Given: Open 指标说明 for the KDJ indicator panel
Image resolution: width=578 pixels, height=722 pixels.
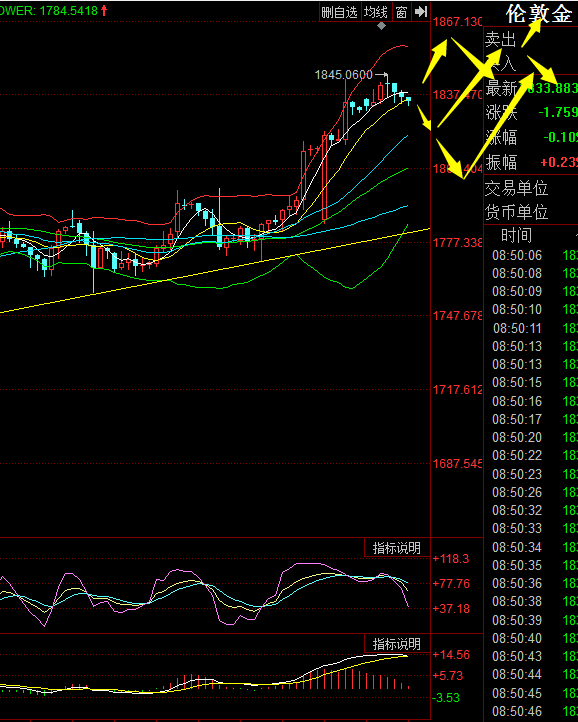Looking at the screenshot, I should coord(397,548).
